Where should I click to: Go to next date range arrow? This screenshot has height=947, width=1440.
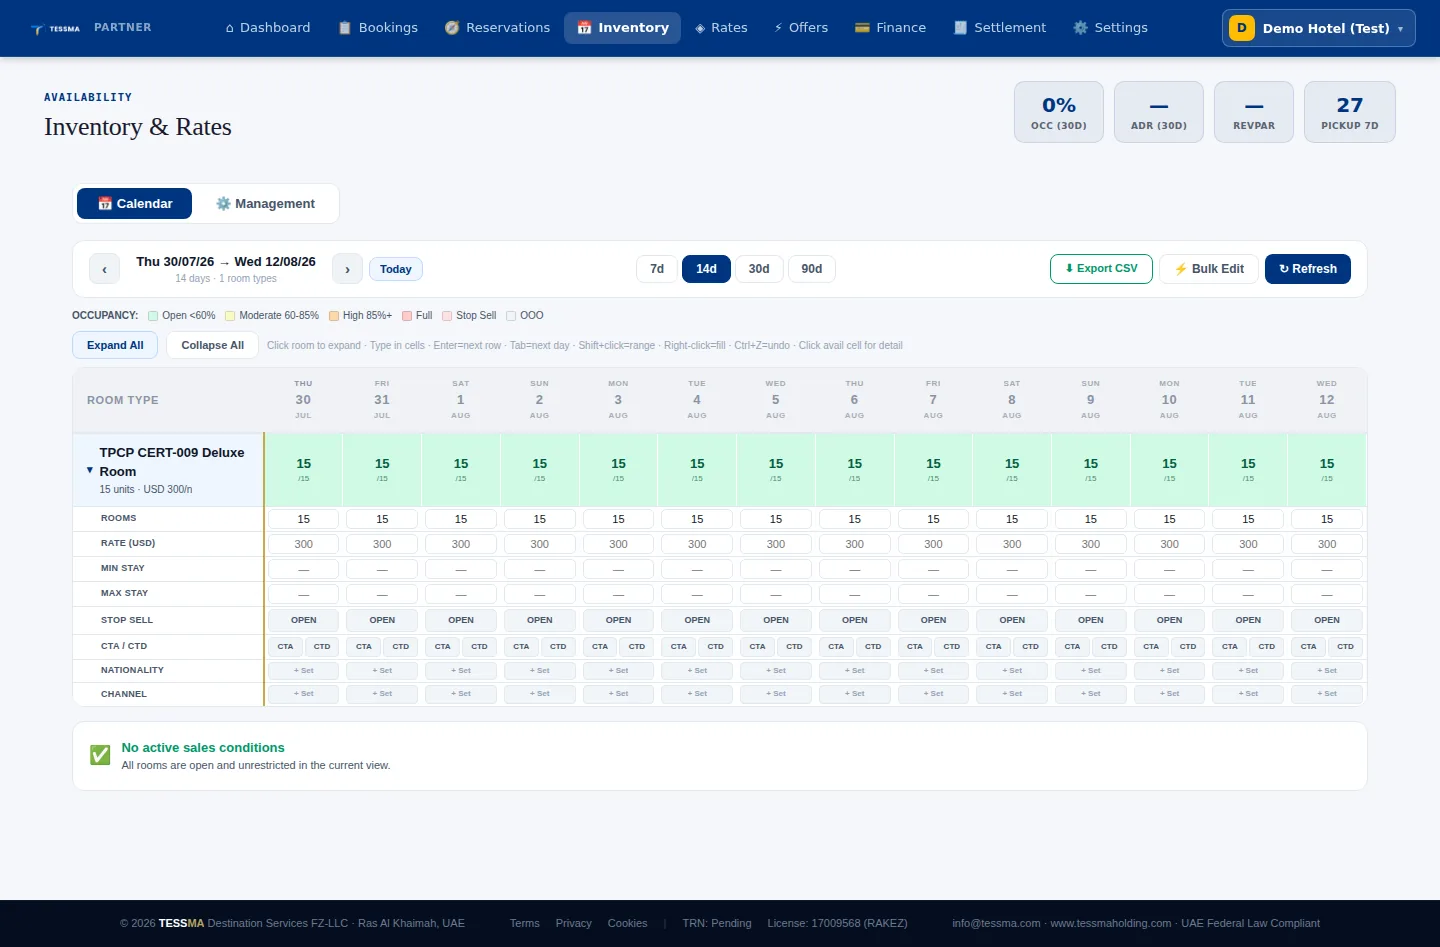coord(347,269)
